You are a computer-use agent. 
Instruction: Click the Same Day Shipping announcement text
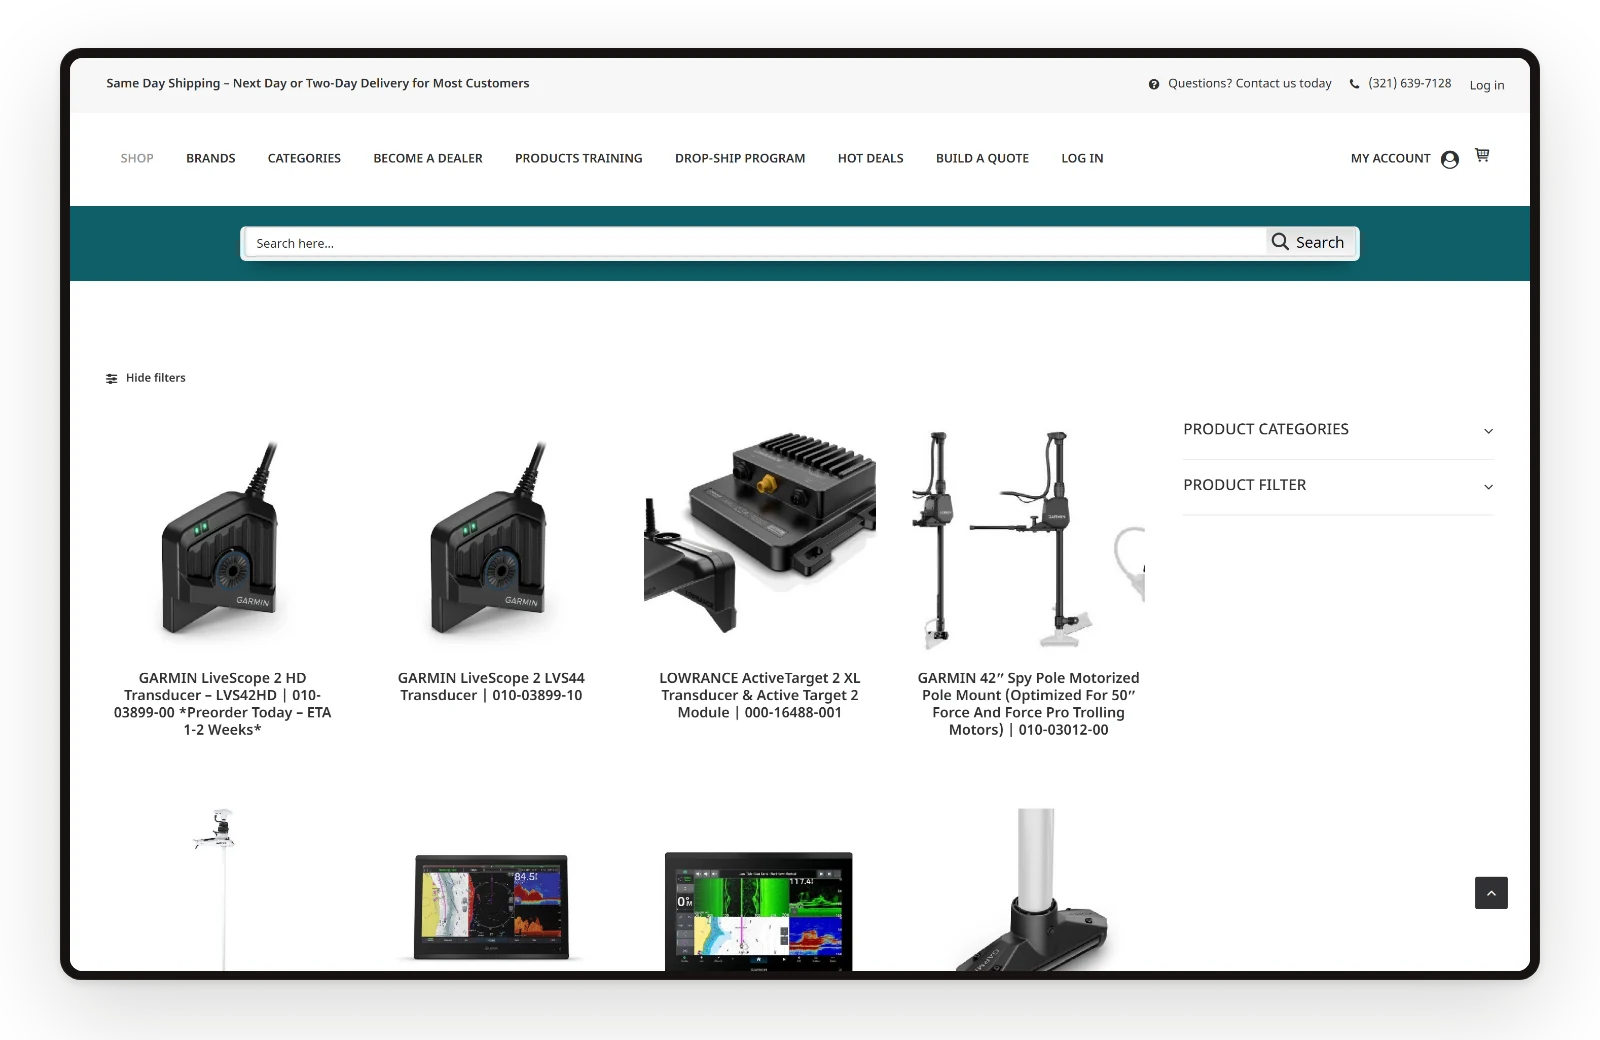[318, 83]
